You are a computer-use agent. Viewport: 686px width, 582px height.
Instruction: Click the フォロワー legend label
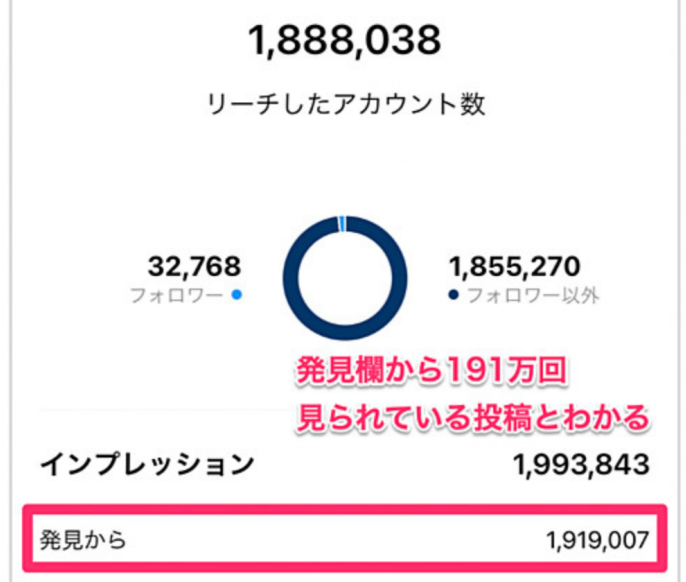tap(177, 297)
